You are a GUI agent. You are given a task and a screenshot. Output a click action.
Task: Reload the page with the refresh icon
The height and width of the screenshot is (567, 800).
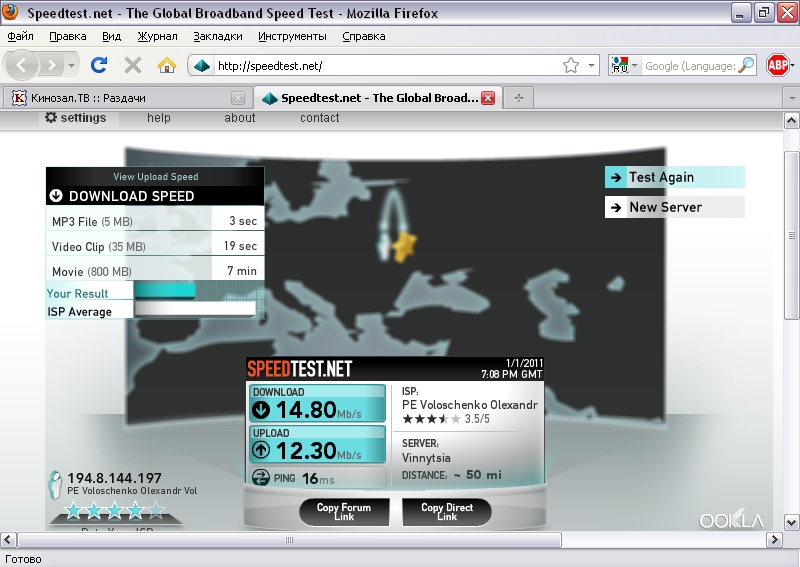pyautogui.click(x=99, y=65)
